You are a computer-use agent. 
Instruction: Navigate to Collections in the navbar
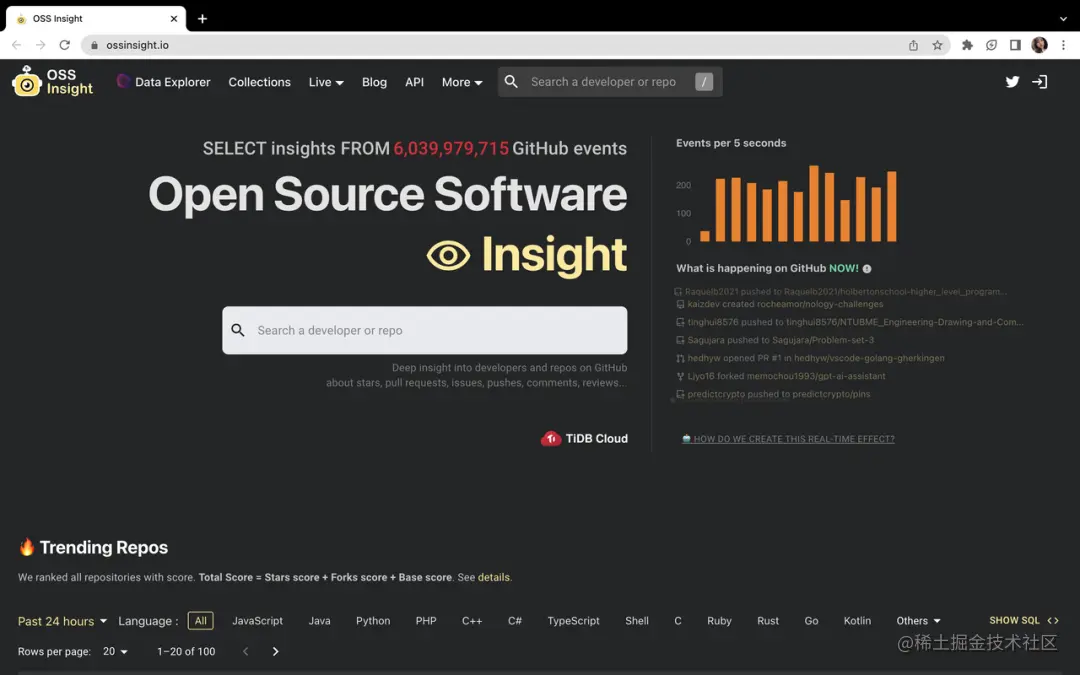[259, 82]
